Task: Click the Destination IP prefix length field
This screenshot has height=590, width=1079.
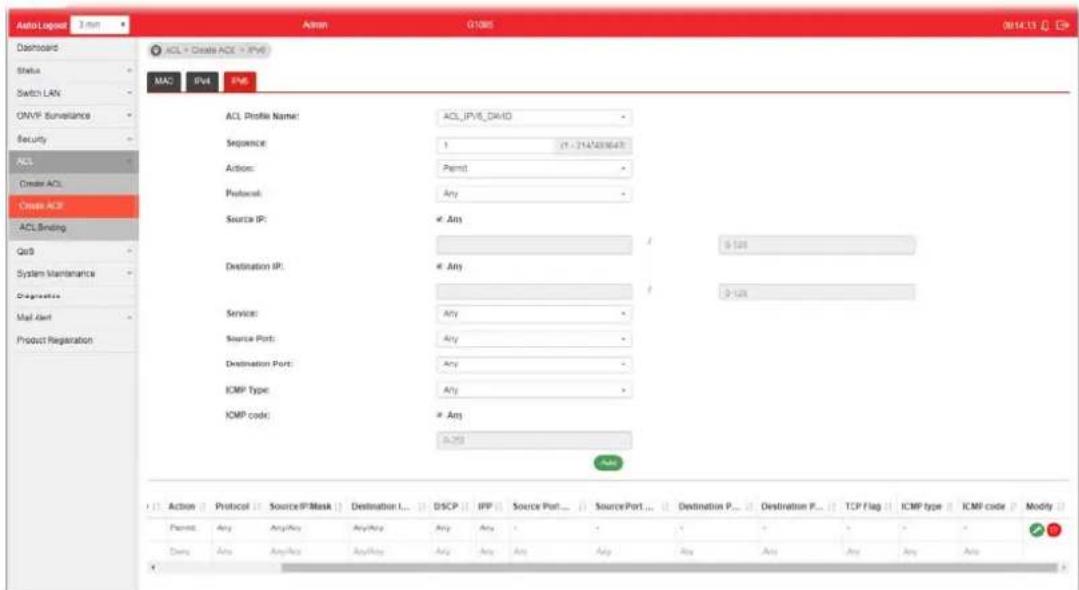Action: (817, 293)
